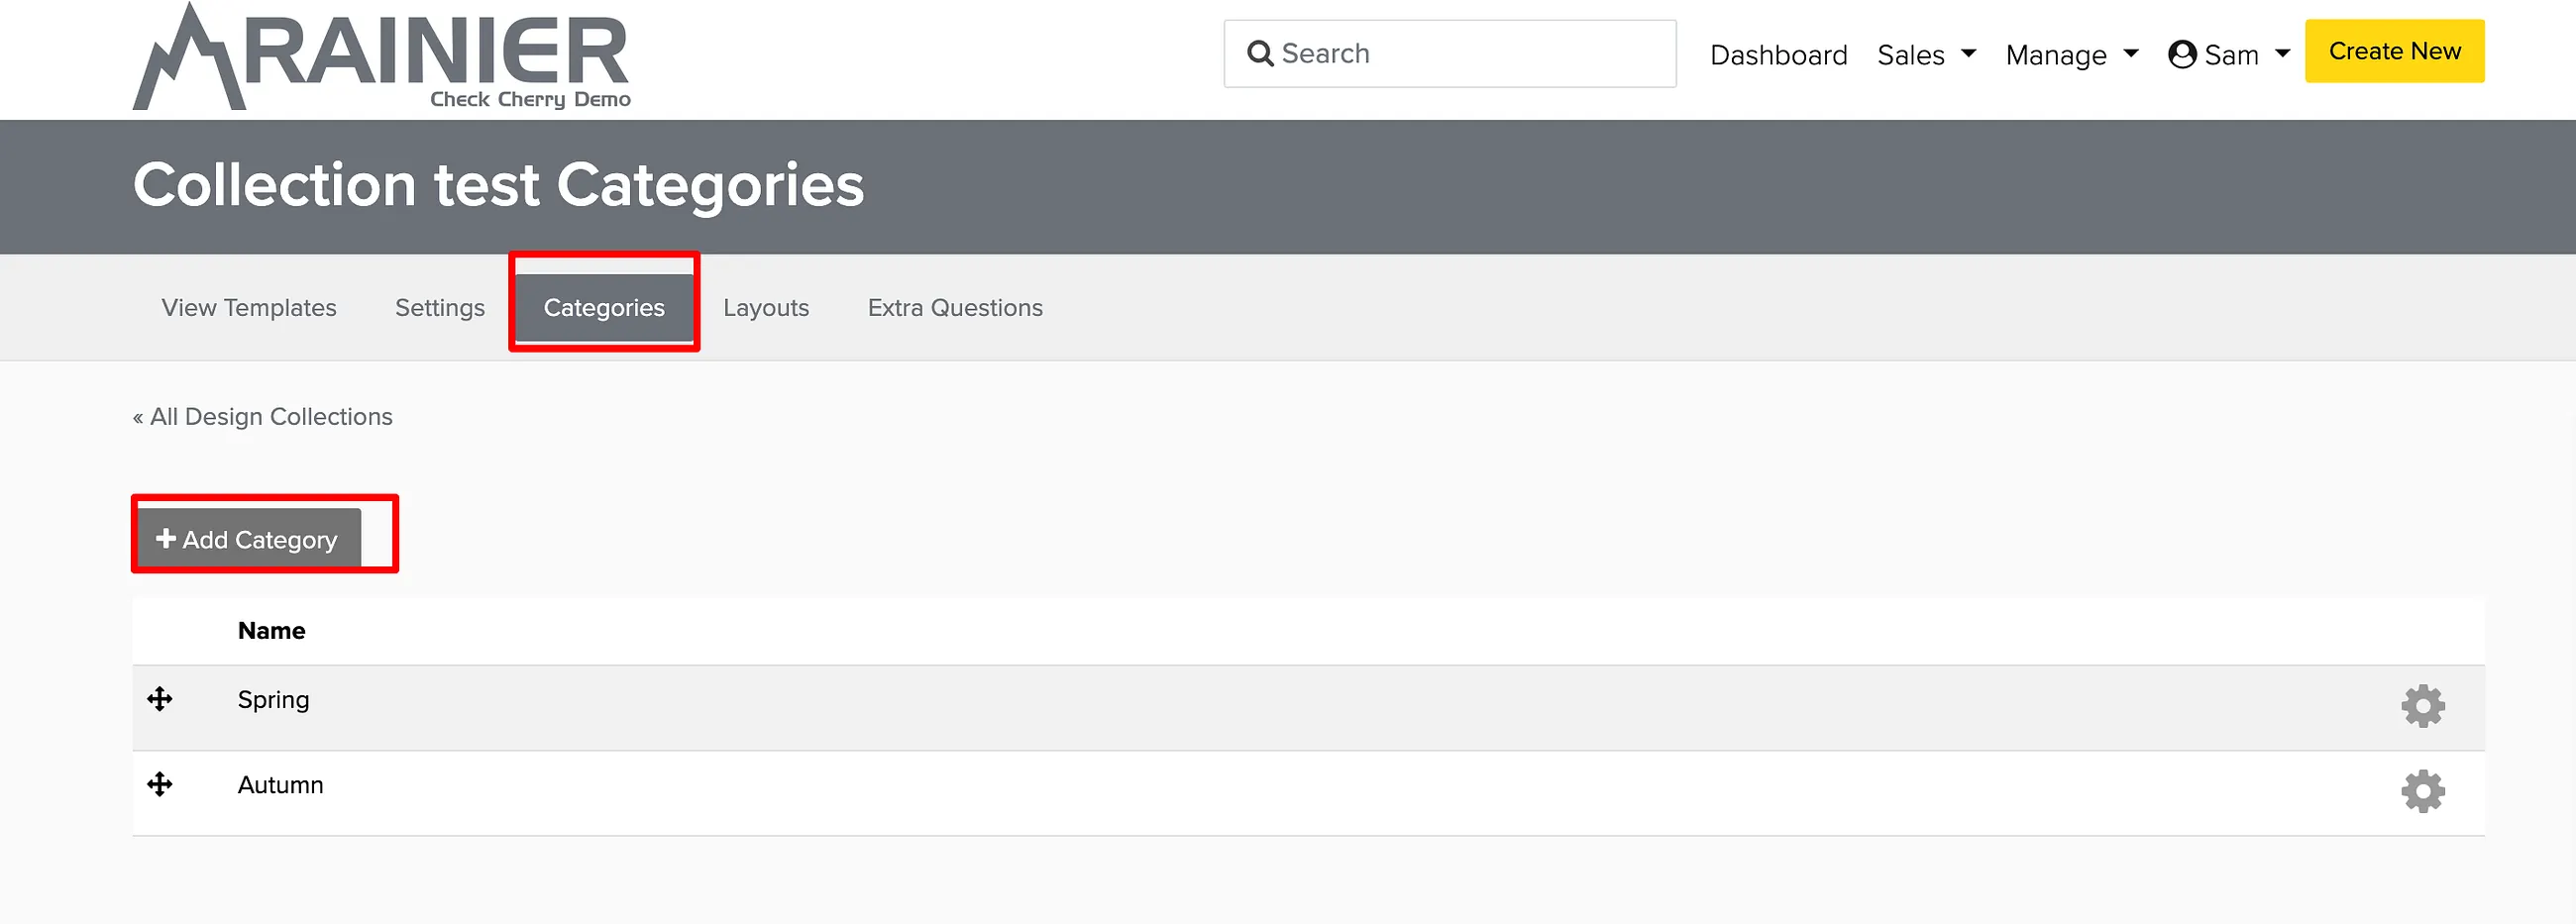The width and height of the screenshot is (2576, 924).
Task: Click inside the Search field
Action: click(1450, 54)
